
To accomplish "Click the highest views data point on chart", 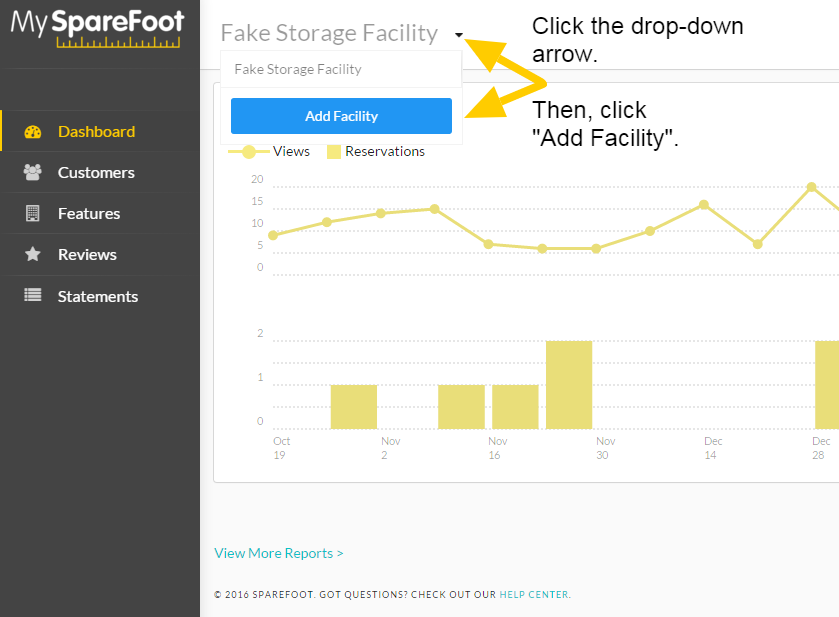I will (x=811, y=187).
